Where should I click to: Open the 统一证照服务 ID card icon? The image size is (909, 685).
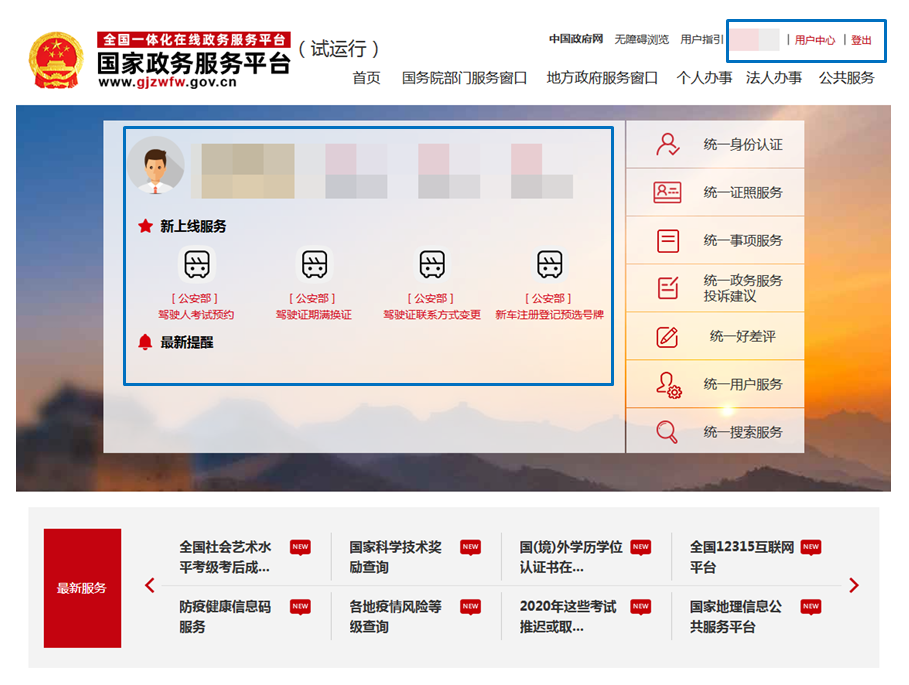pos(668,192)
